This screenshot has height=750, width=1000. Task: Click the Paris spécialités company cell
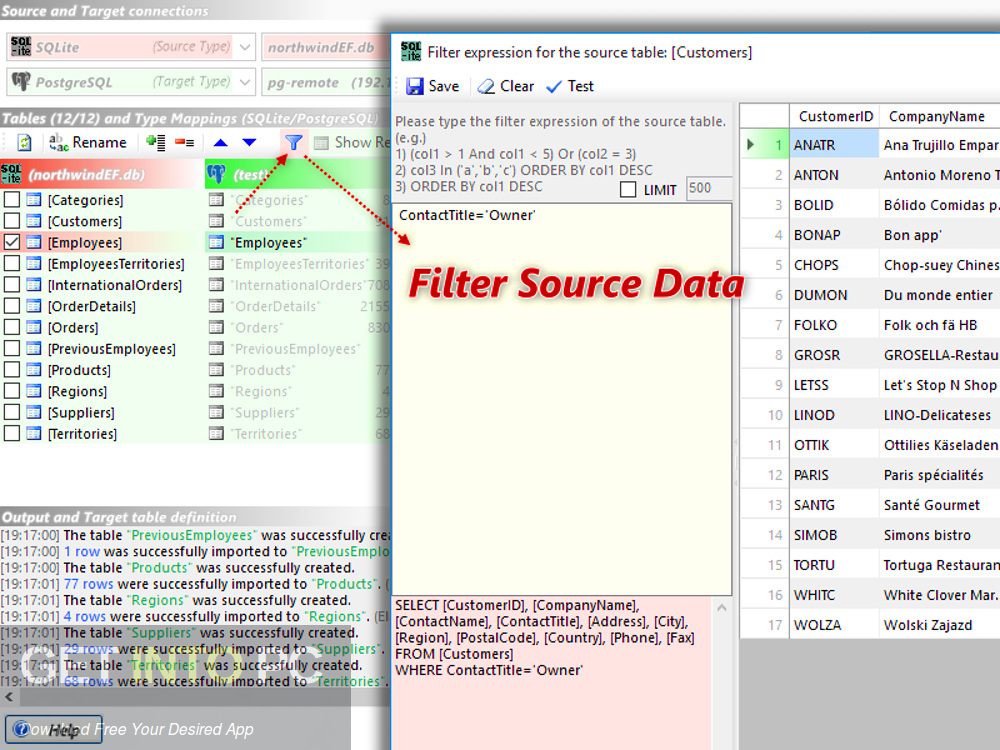point(939,474)
